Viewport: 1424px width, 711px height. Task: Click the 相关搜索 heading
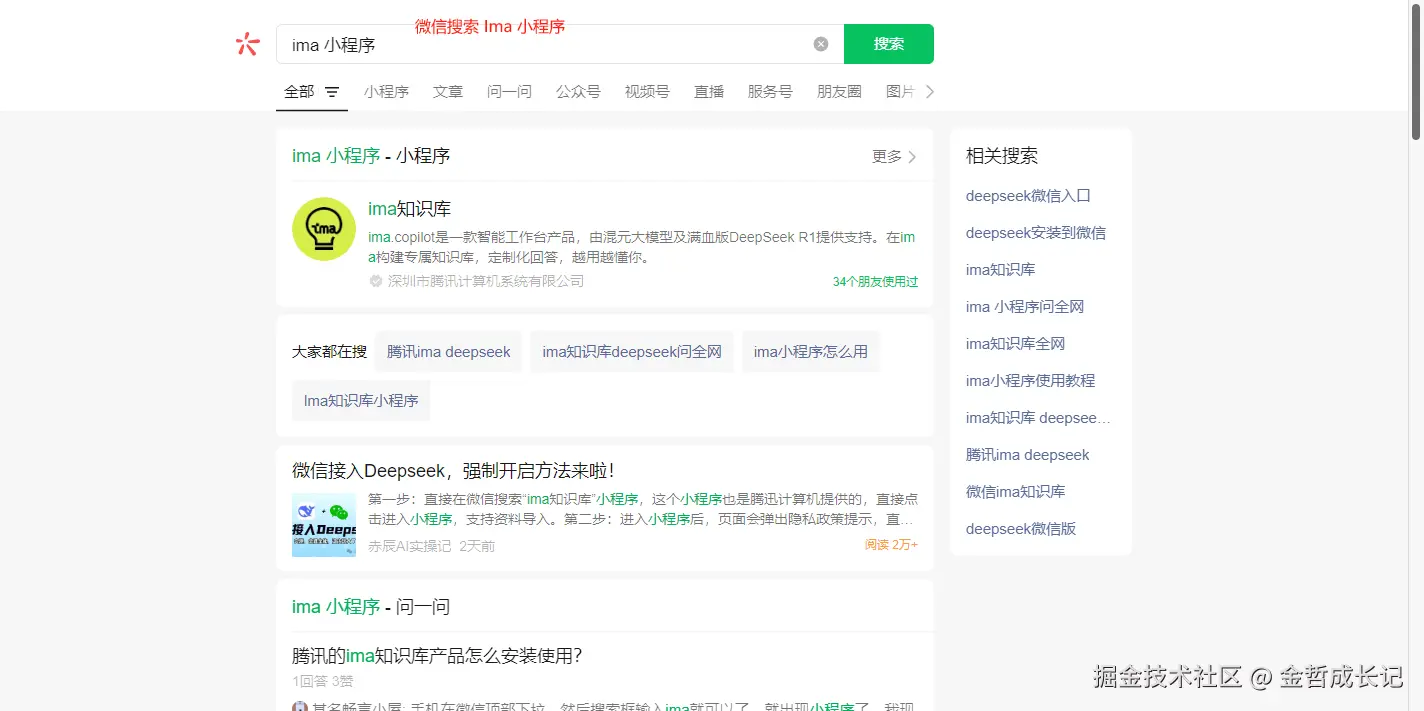tap(1002, 156)
